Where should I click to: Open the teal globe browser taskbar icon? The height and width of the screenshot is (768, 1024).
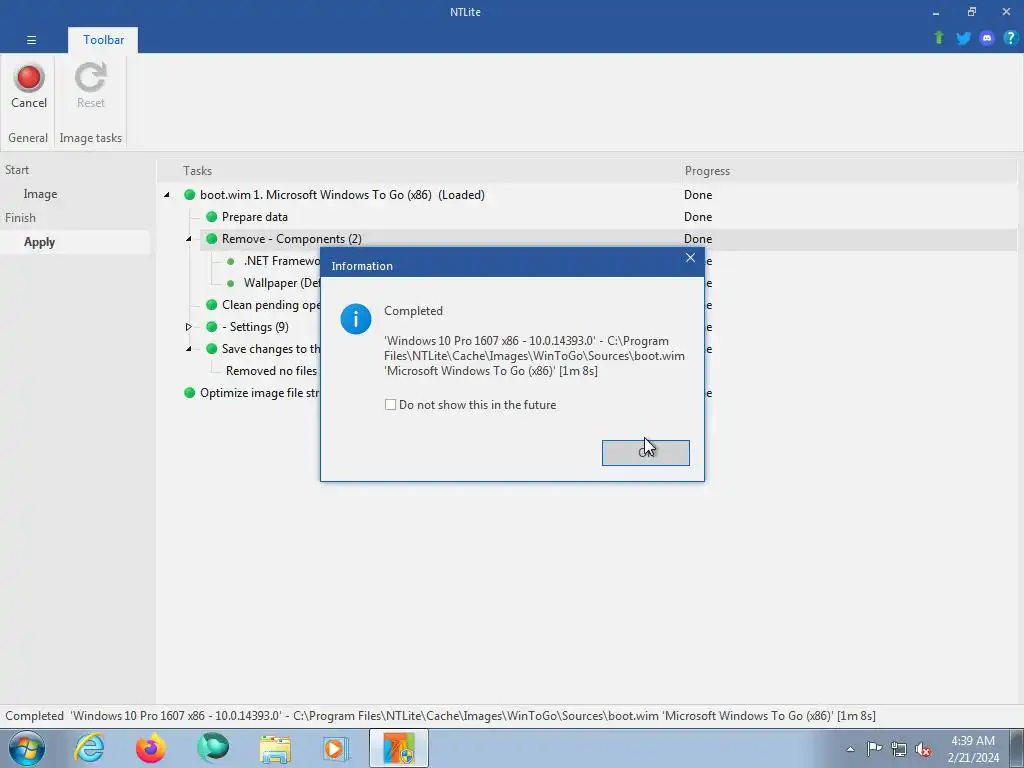[213, 748]
